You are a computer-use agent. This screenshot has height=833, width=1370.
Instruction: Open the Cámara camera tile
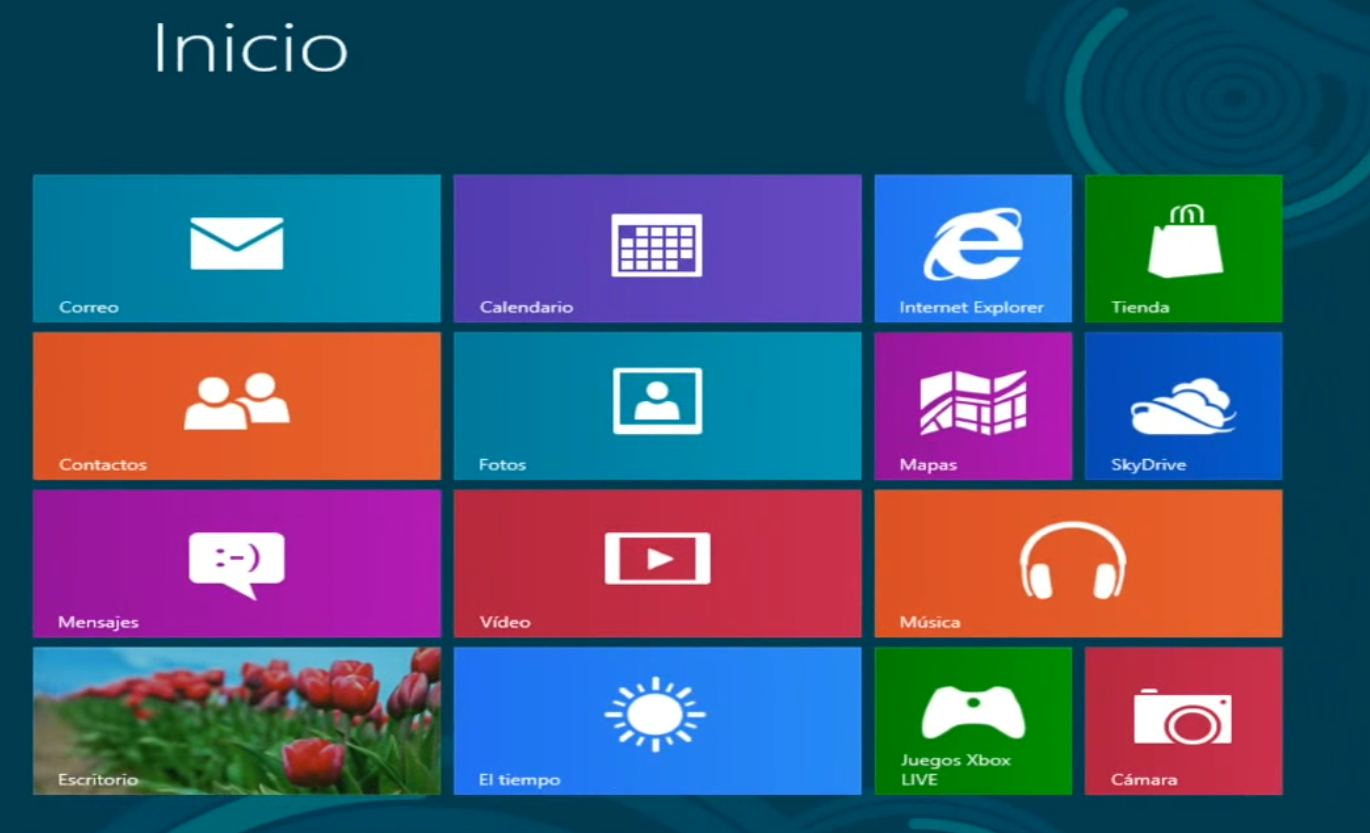click(x=1184, y=721)
